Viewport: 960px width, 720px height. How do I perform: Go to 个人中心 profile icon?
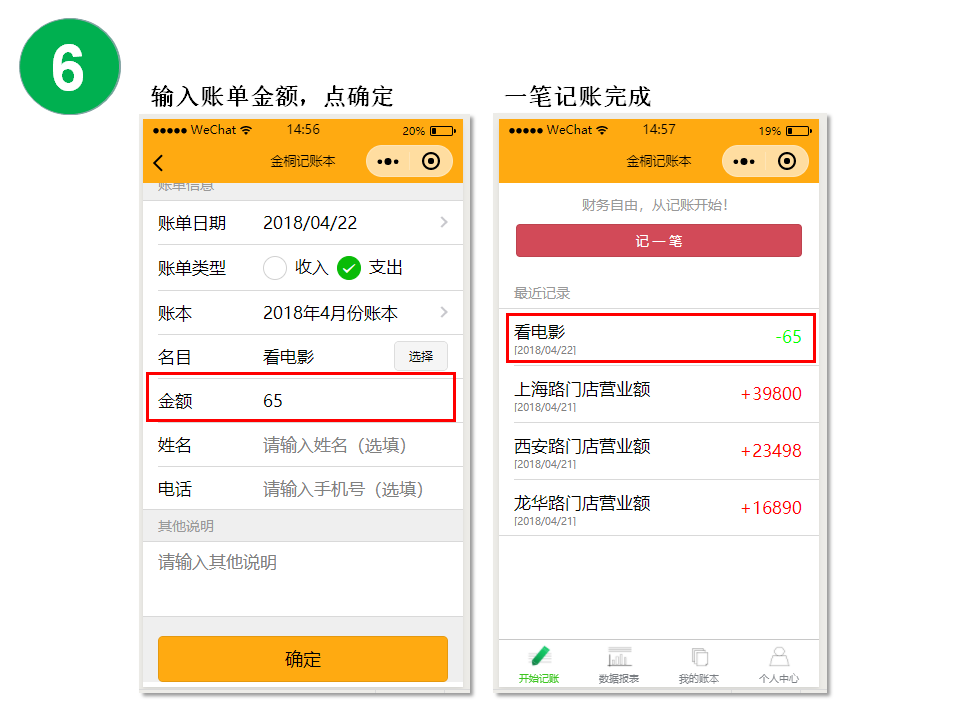click(x=779, y=665)
